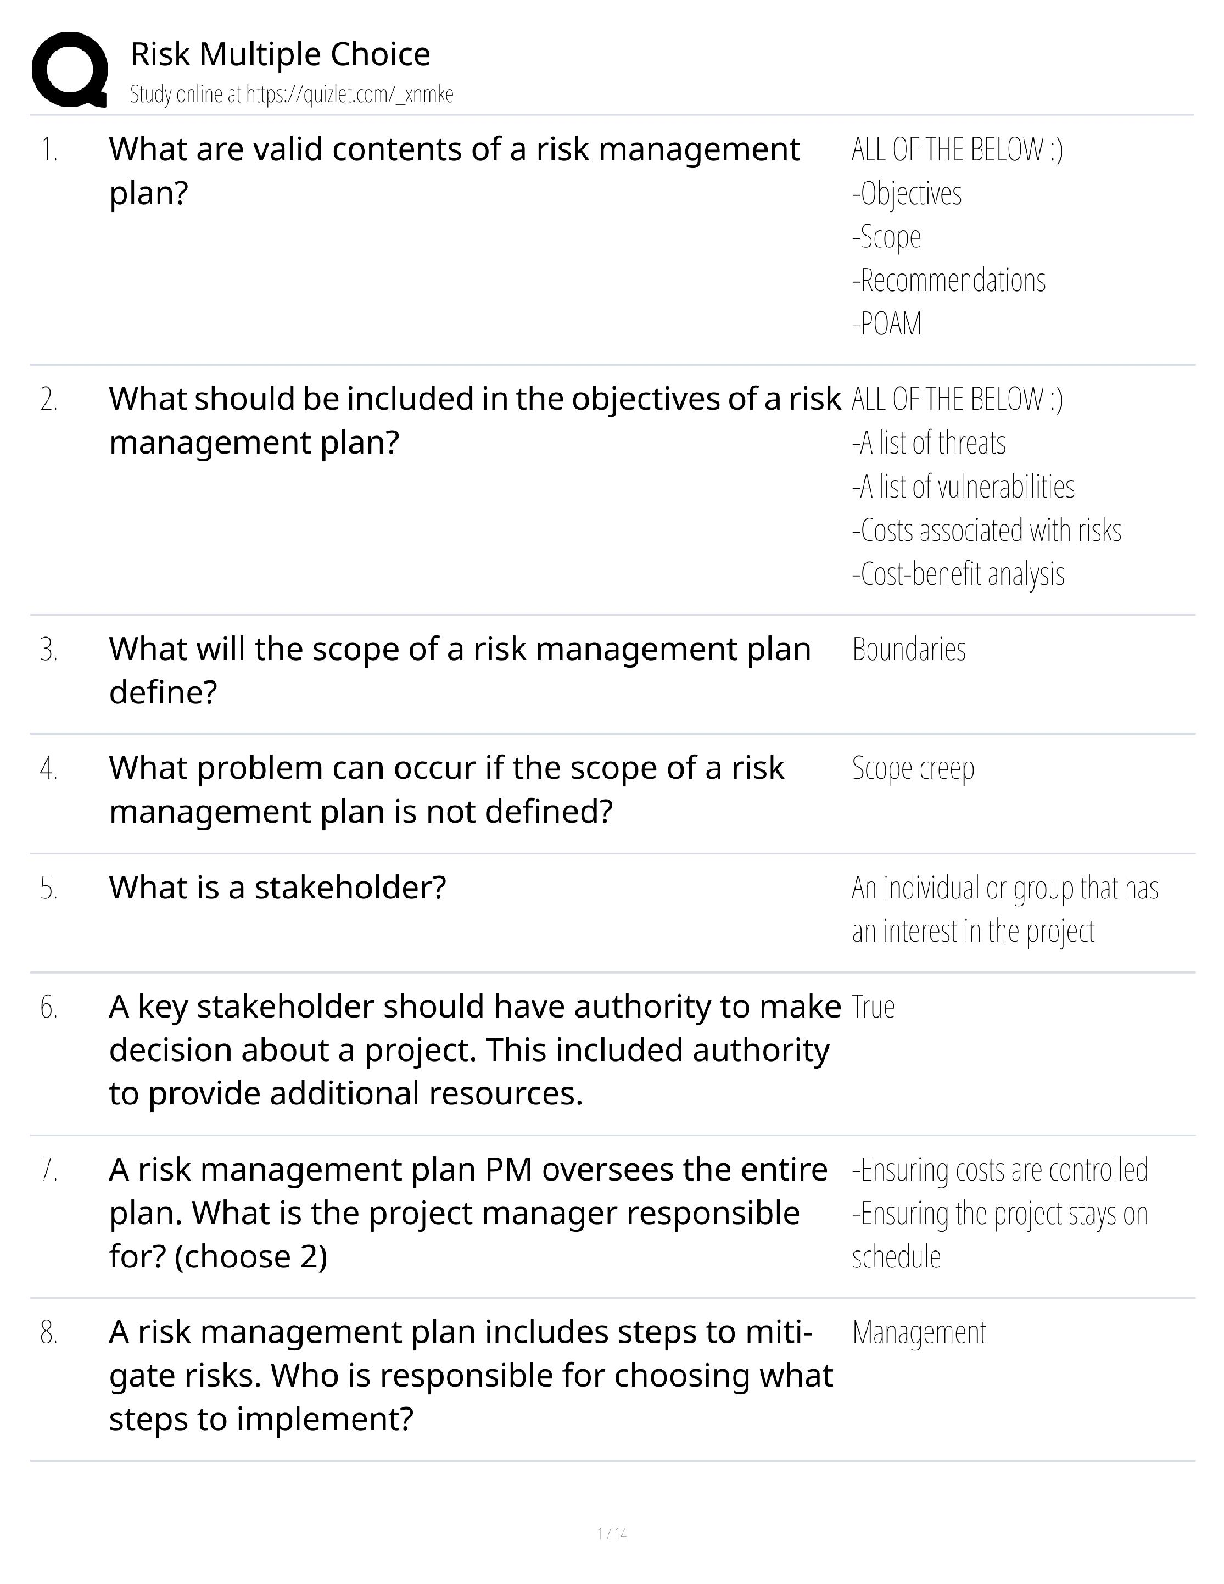Select question 3 about scope definition

click(x=459, y=670)
